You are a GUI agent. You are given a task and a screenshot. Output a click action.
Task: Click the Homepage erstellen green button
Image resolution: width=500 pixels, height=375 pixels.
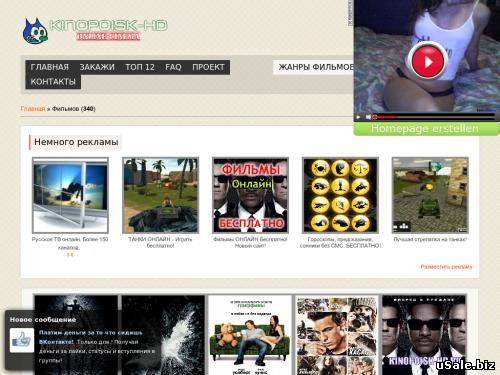coord(426,129)
